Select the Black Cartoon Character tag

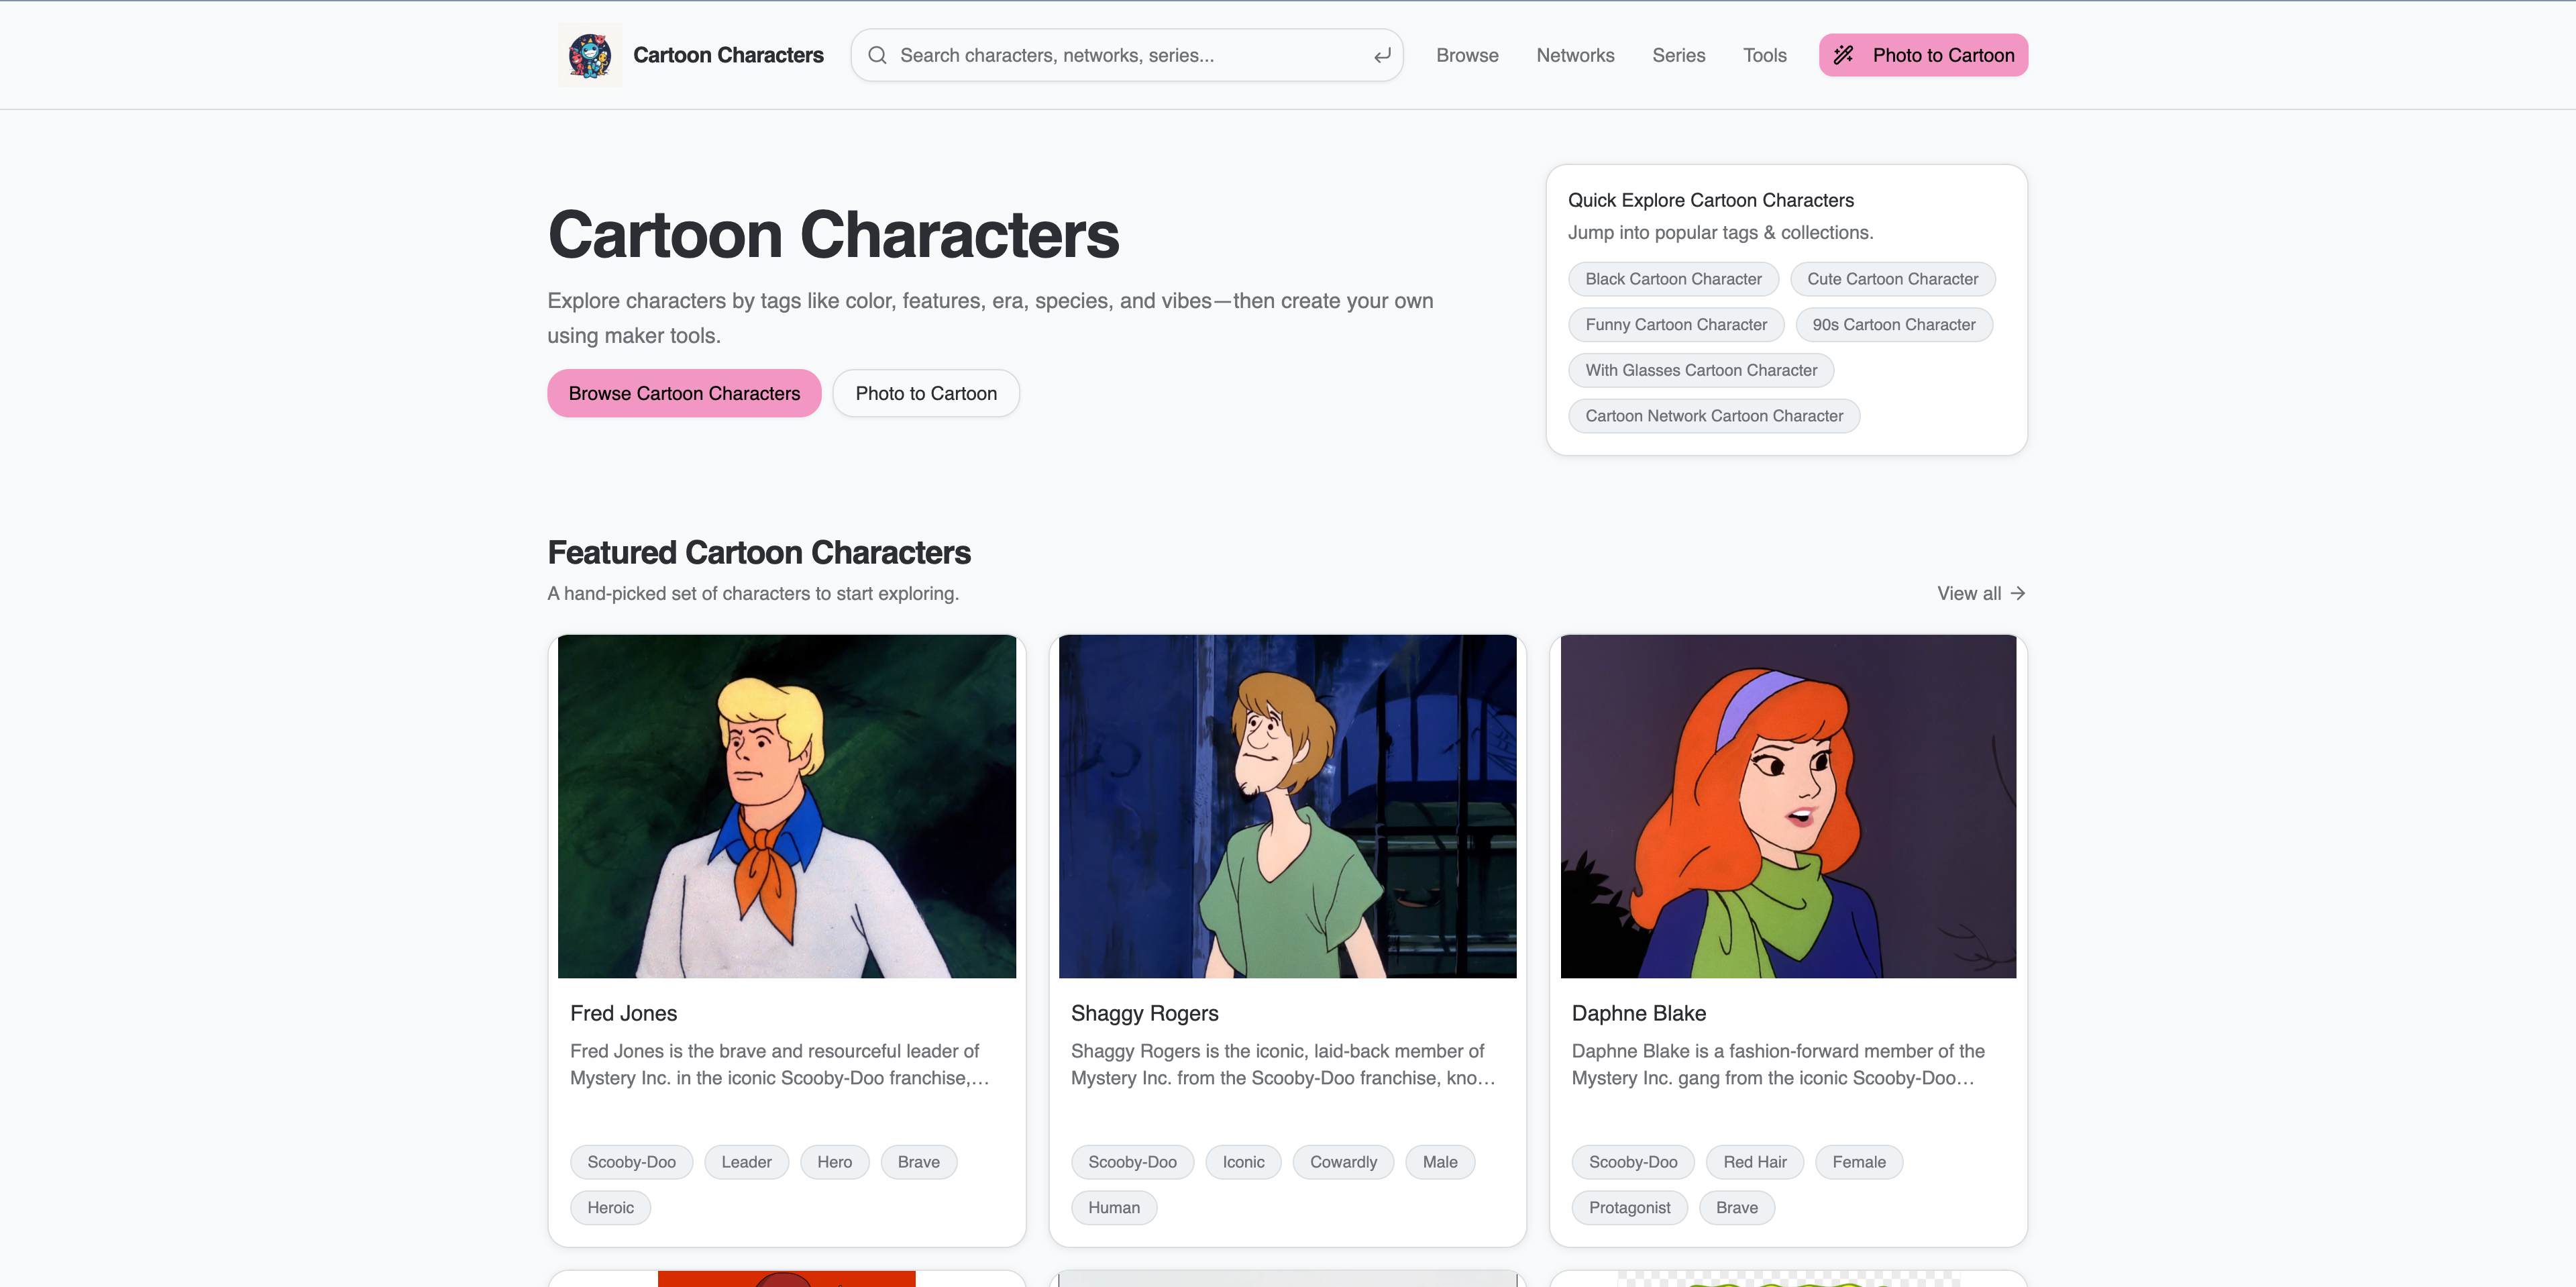coord(1673,279)
